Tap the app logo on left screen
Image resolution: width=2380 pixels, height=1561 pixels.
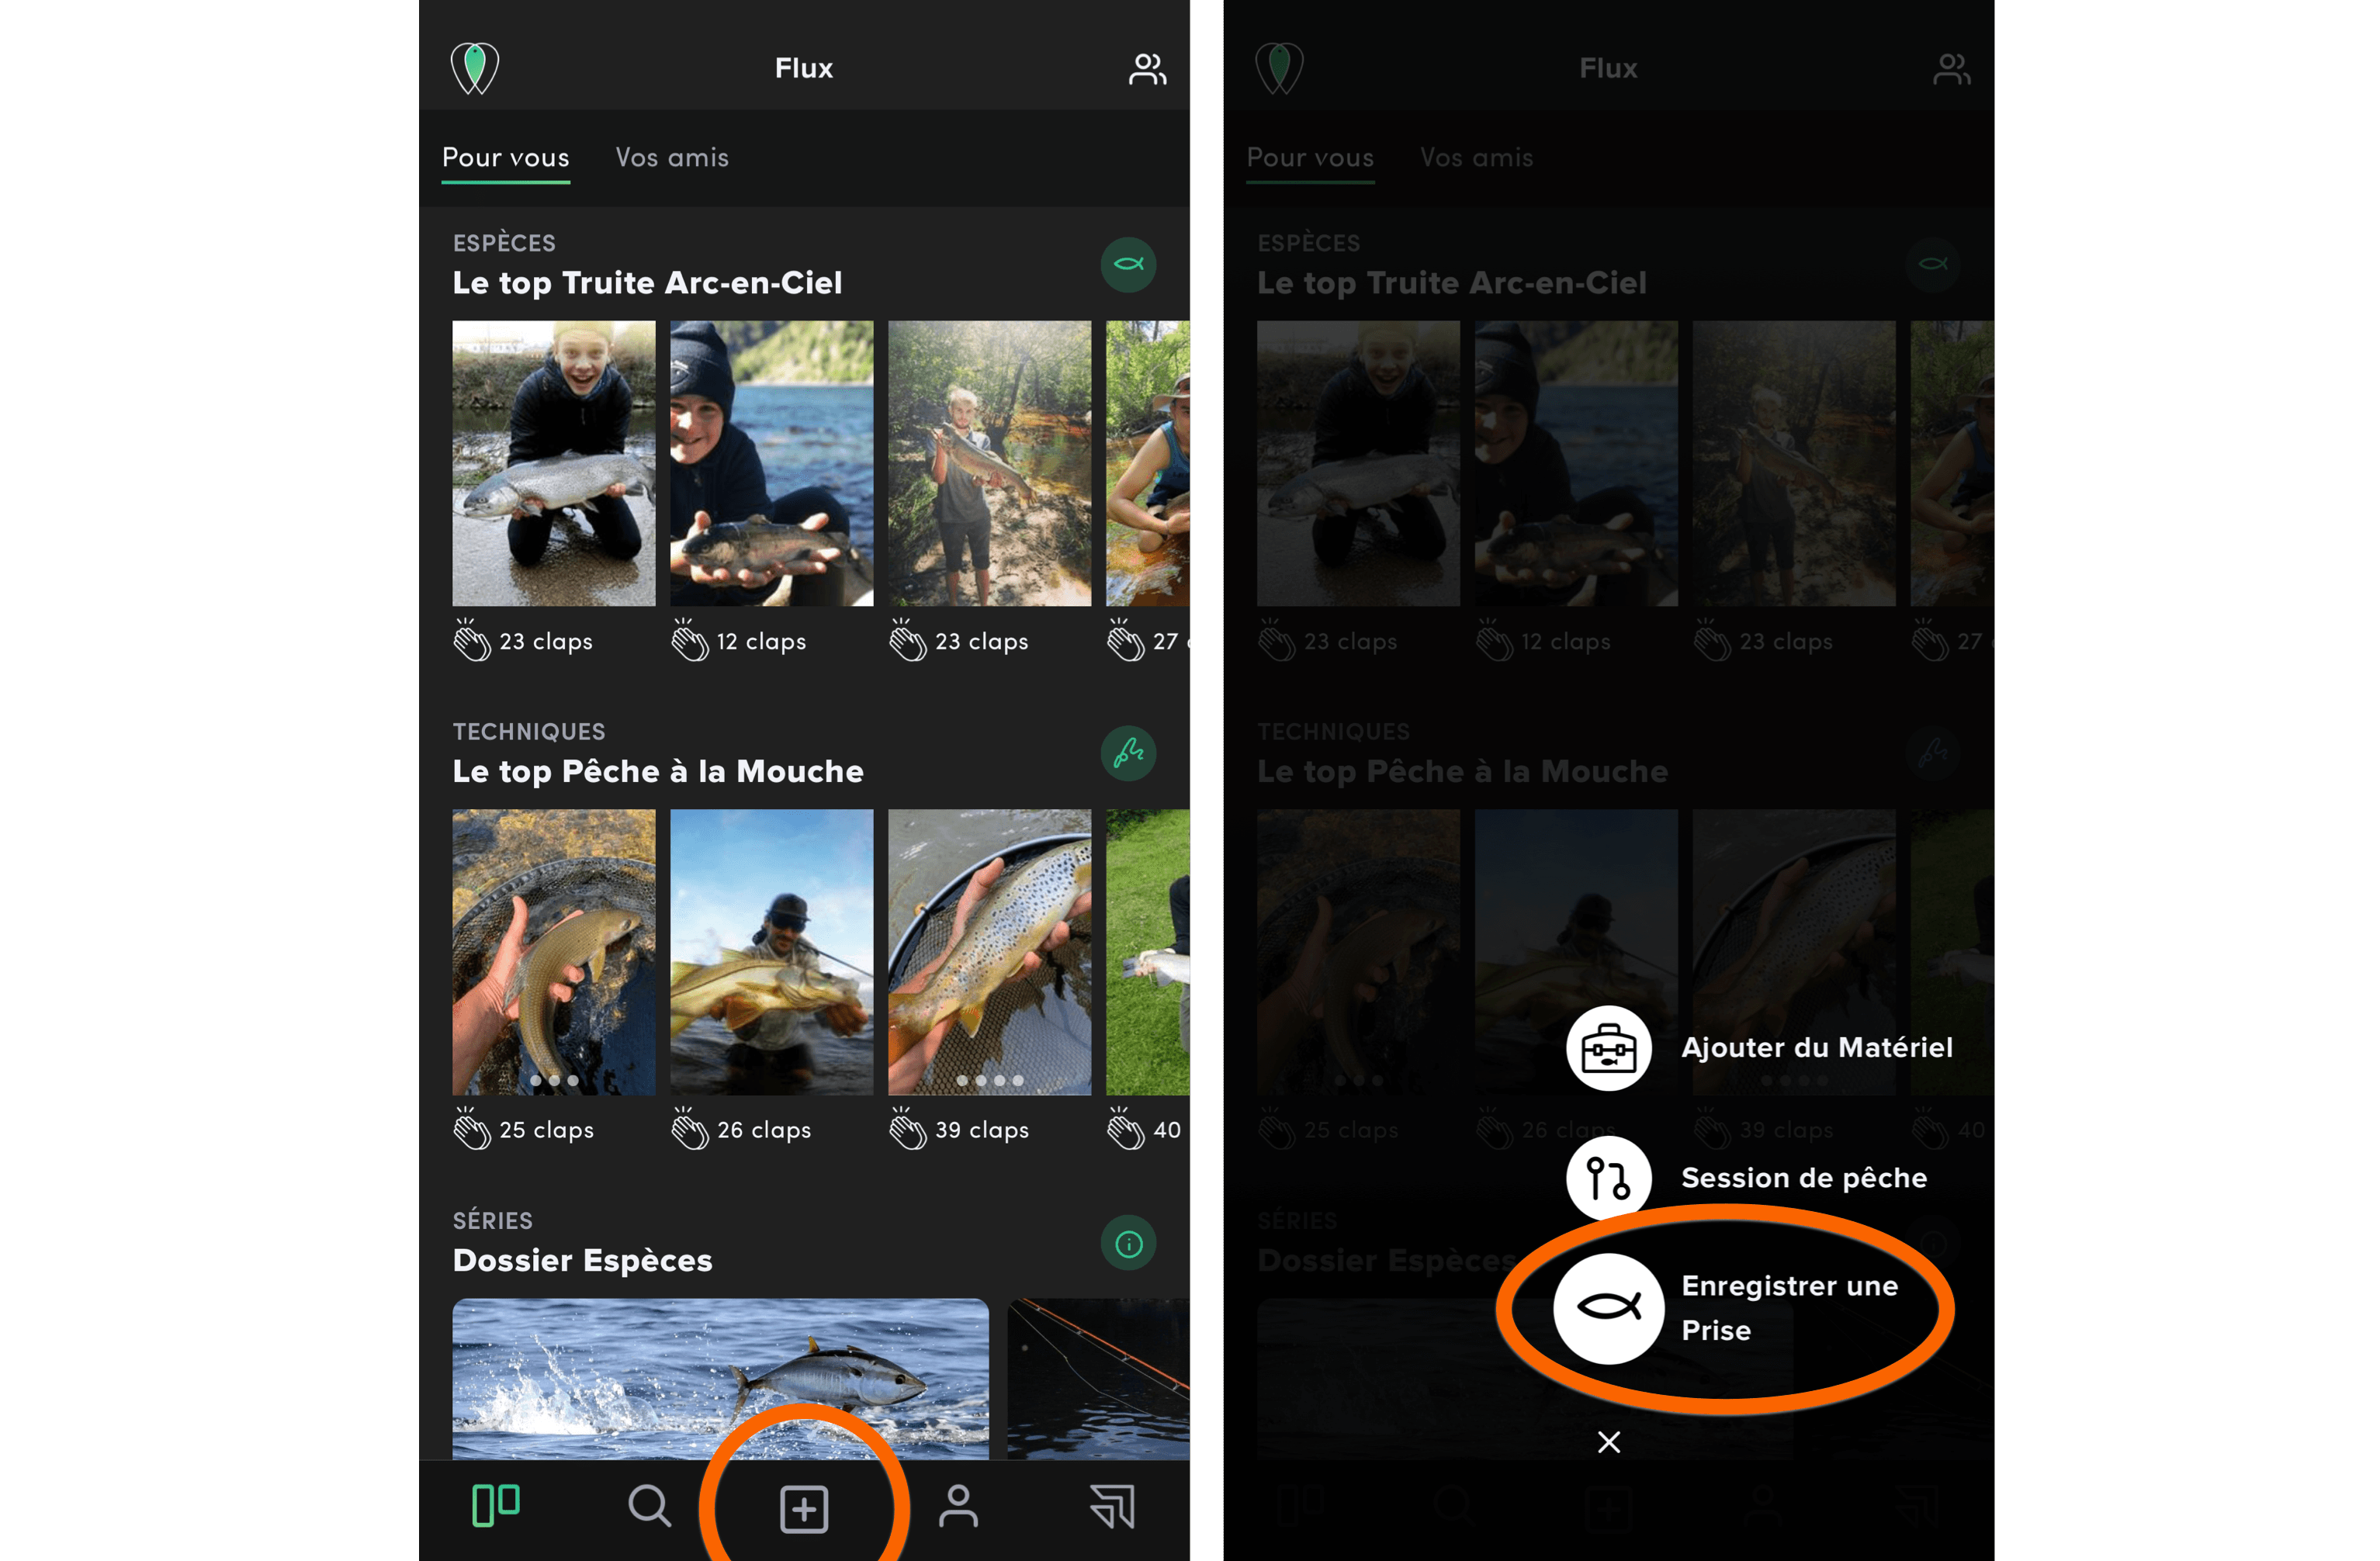[475, 68]
